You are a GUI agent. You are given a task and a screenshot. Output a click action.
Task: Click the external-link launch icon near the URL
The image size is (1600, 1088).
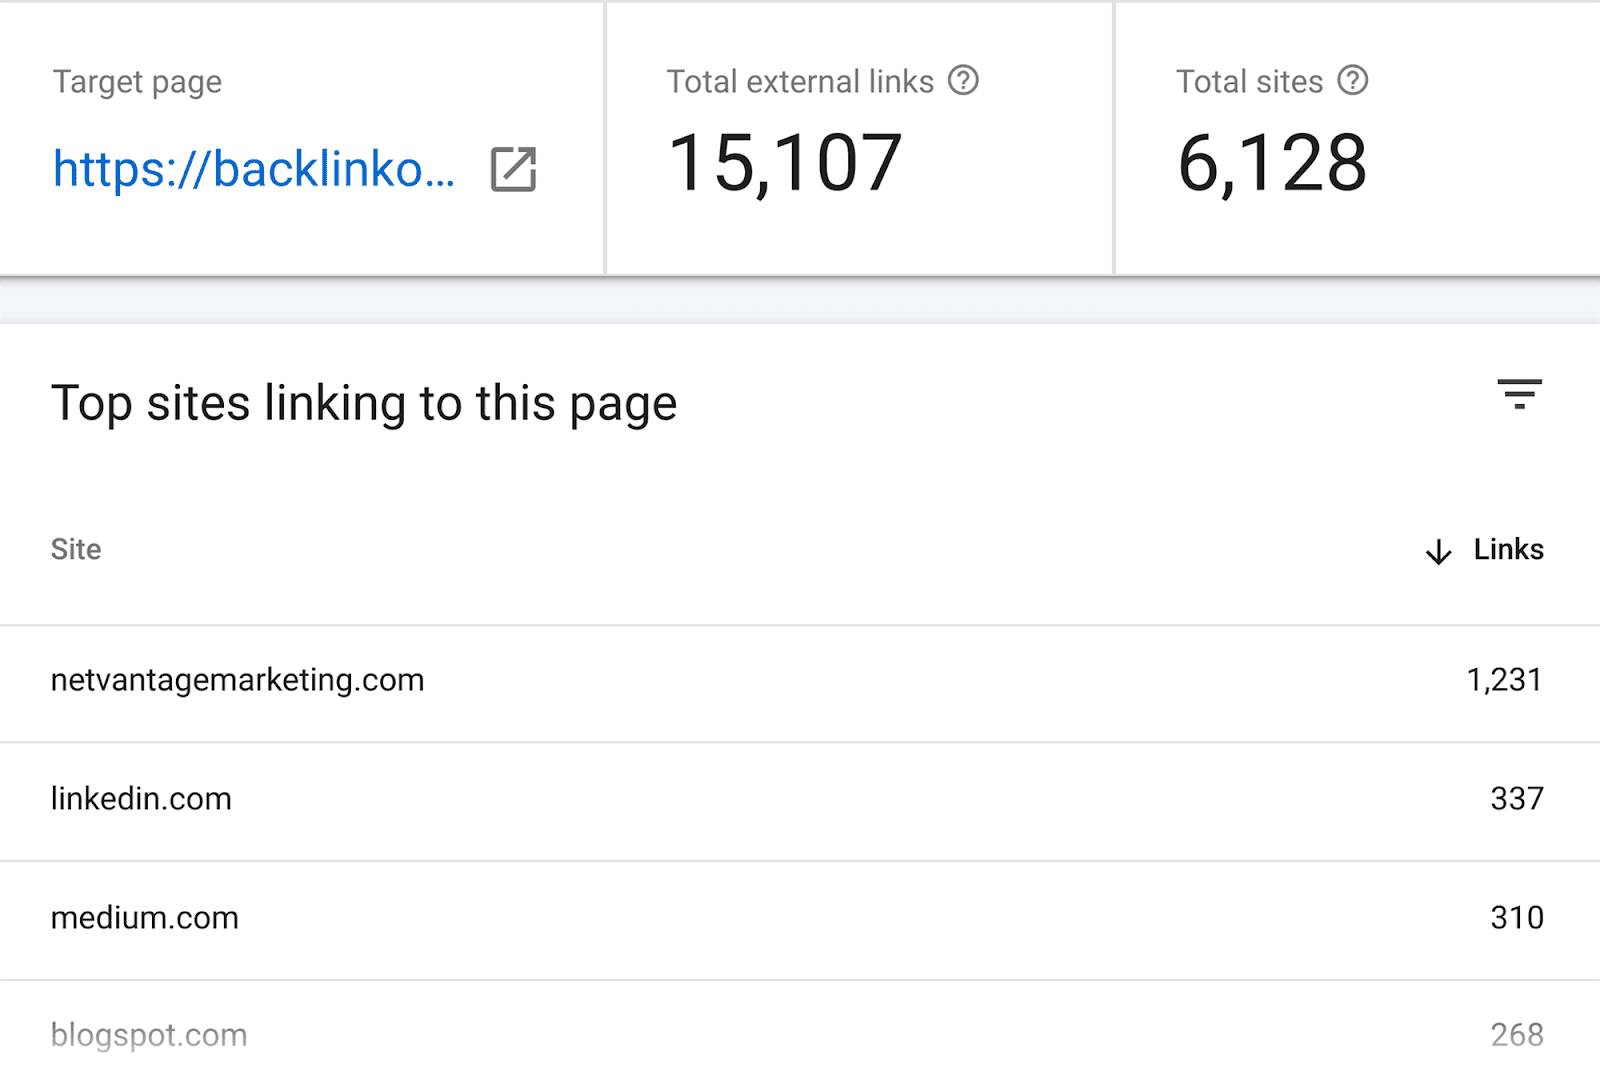click(513, 170)
